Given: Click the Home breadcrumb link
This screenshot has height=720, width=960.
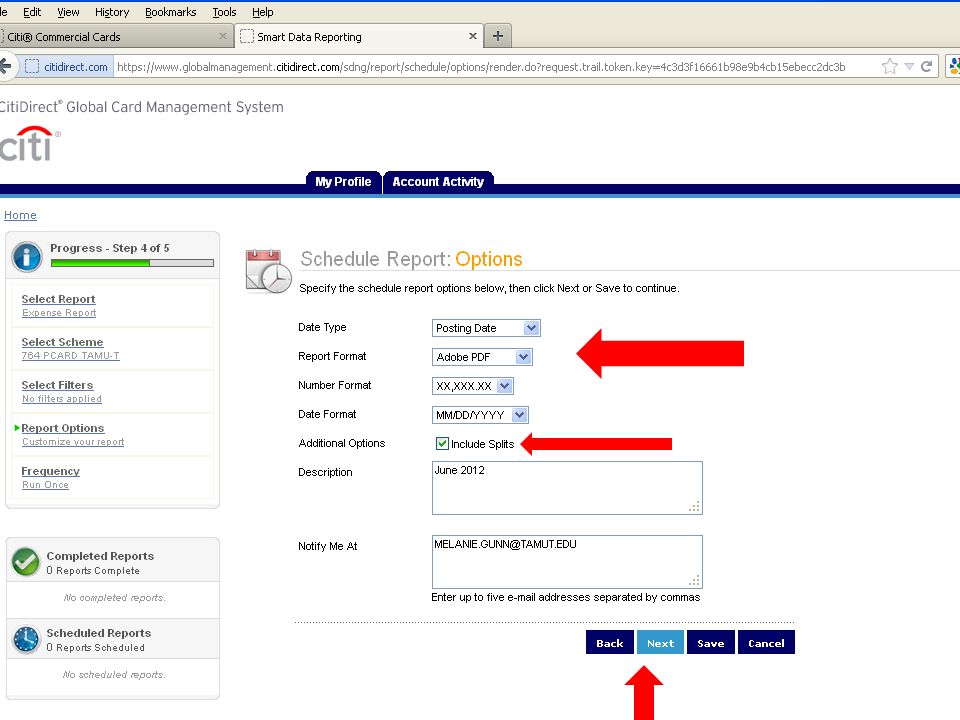Looking at the screenshot, I should click(x=20, y=215).
